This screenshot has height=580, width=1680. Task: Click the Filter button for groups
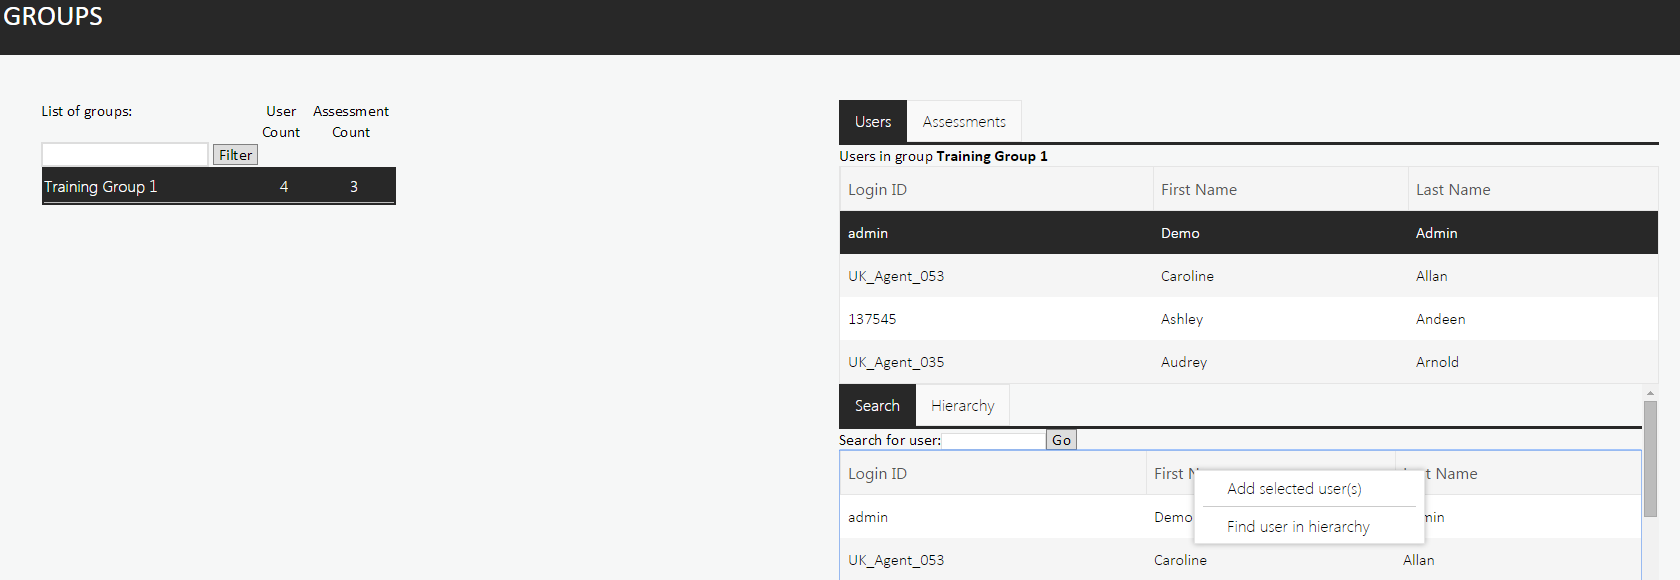(x=235, y=155)
